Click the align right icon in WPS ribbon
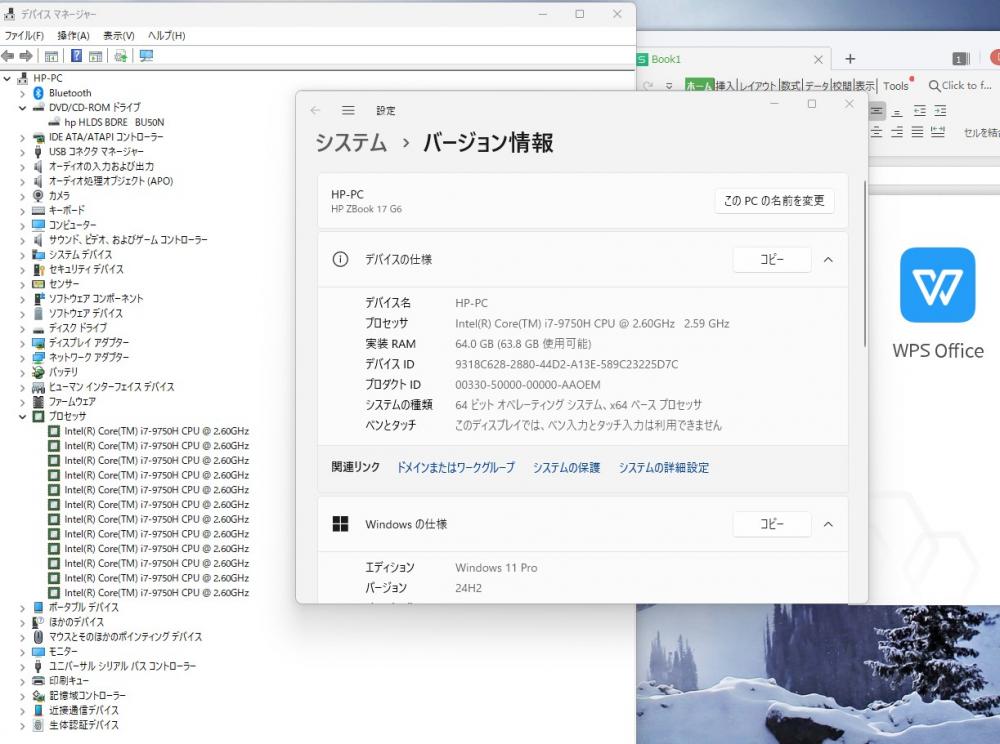The image size is (1000, 744). 897,132
